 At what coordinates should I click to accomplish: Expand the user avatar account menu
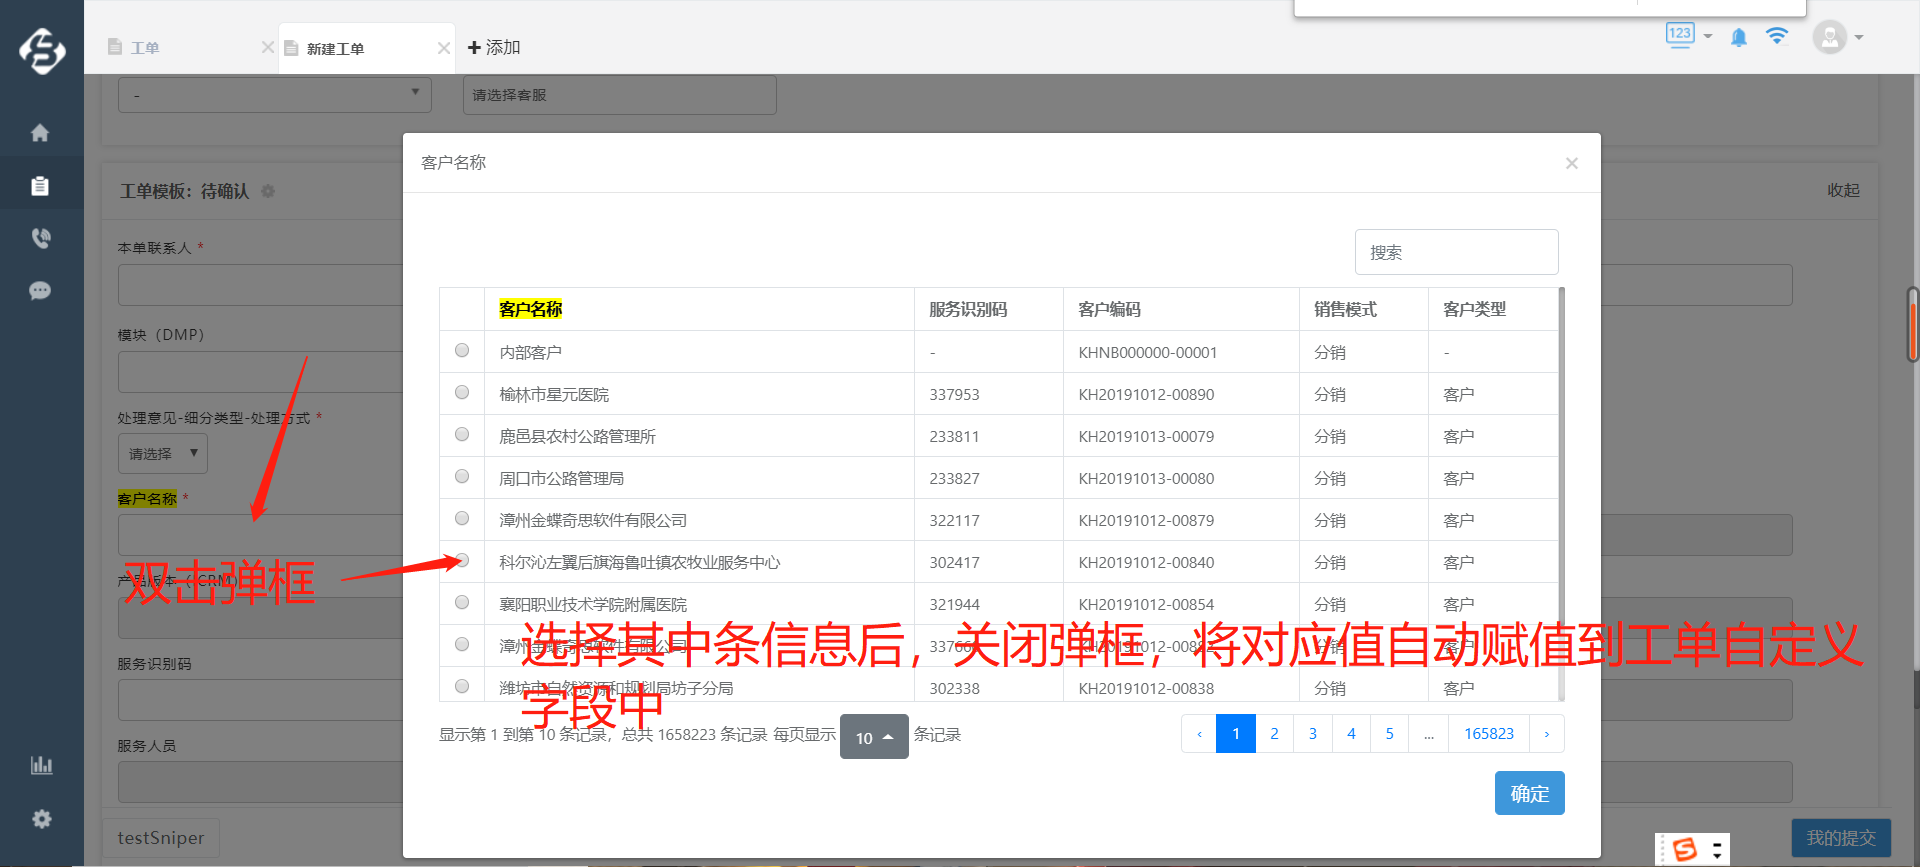tap(1838, 38)
